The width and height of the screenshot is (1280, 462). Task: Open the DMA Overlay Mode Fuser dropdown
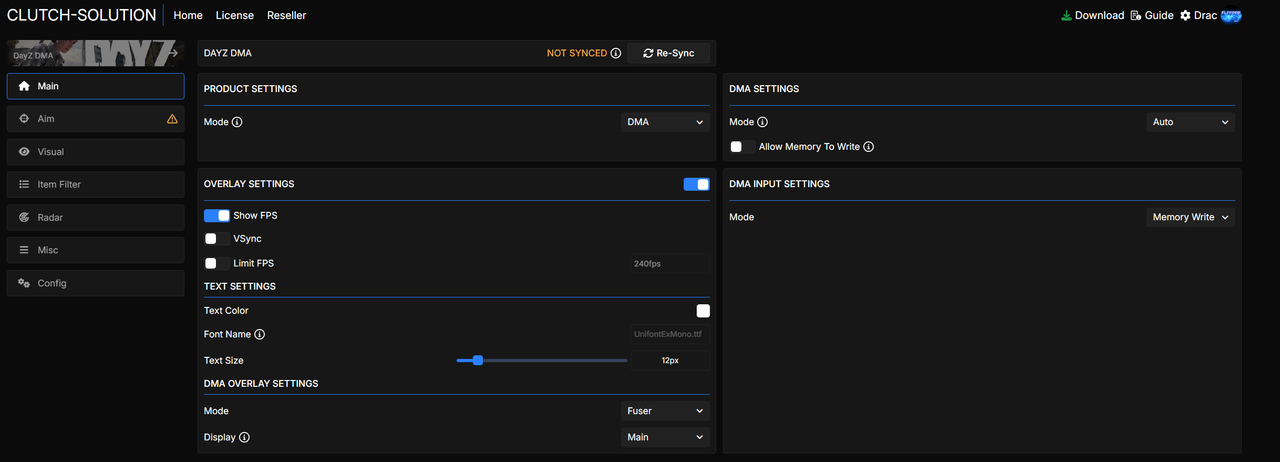tap(665, 411)
